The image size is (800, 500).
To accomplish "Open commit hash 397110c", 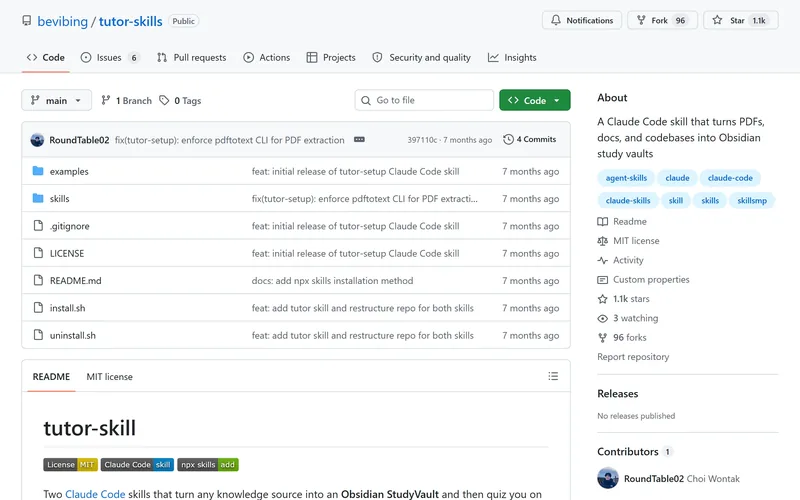I will point(421,140).
